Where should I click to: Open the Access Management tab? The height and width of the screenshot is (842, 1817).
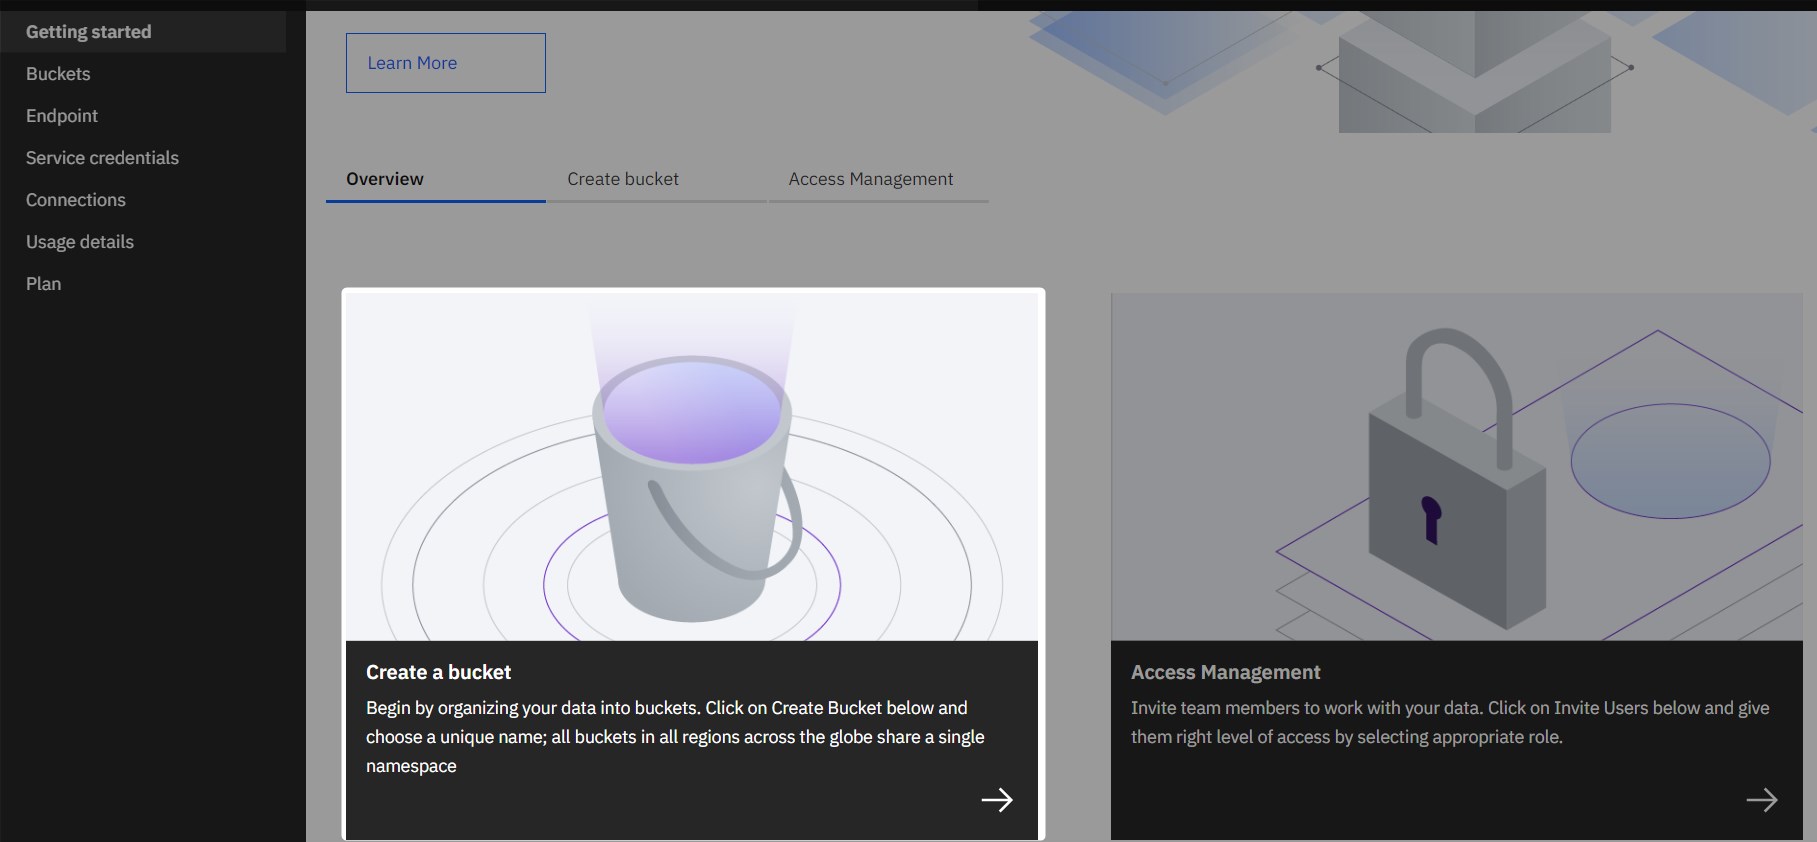point(870,179)
